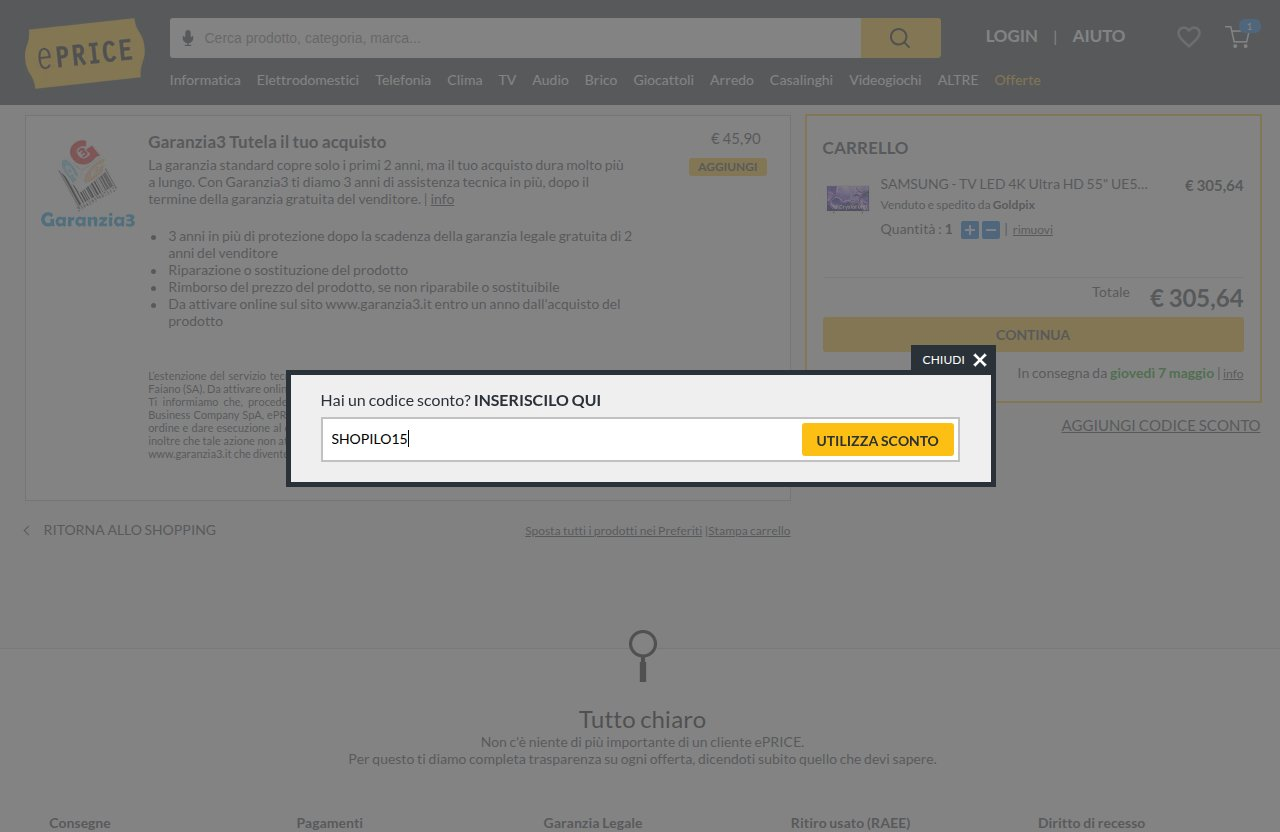Click the rimuovi link in cart
1280x832 pixels.
tap(1033, 230)
